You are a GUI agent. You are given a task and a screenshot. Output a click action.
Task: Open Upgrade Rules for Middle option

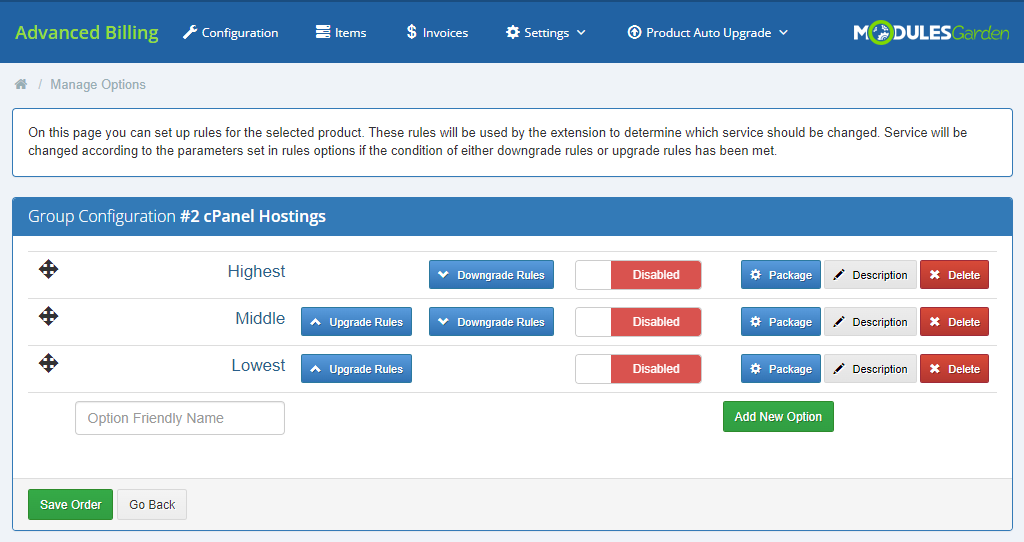(357, 322)
